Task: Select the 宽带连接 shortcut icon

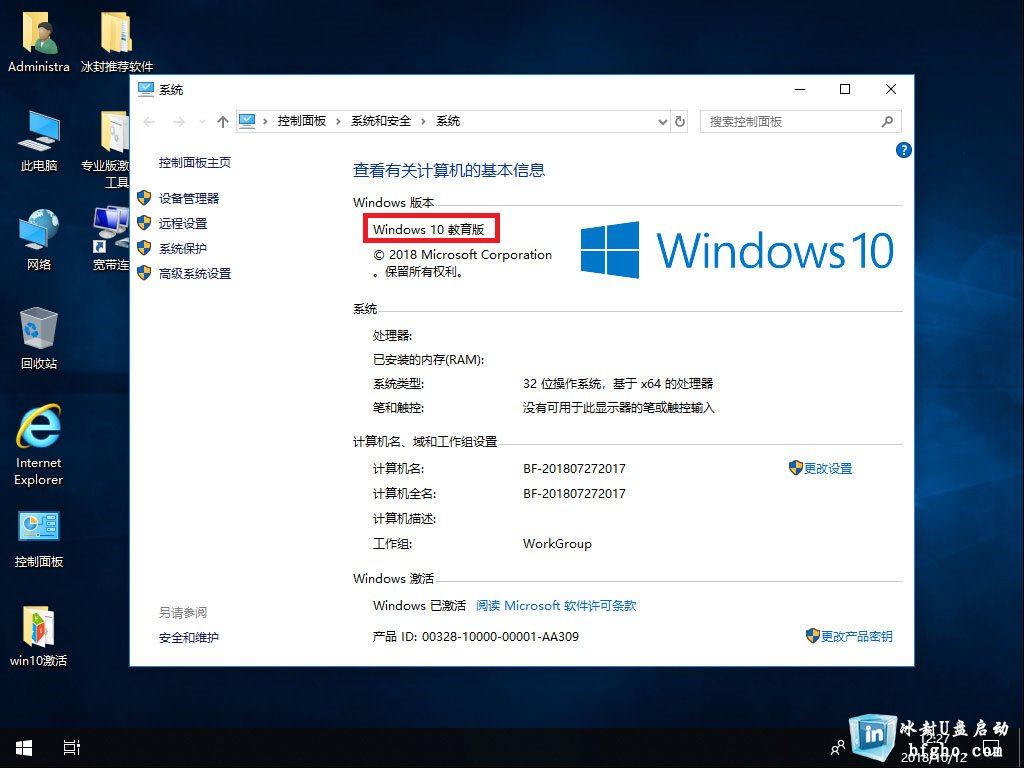Action: coord(110,239)
